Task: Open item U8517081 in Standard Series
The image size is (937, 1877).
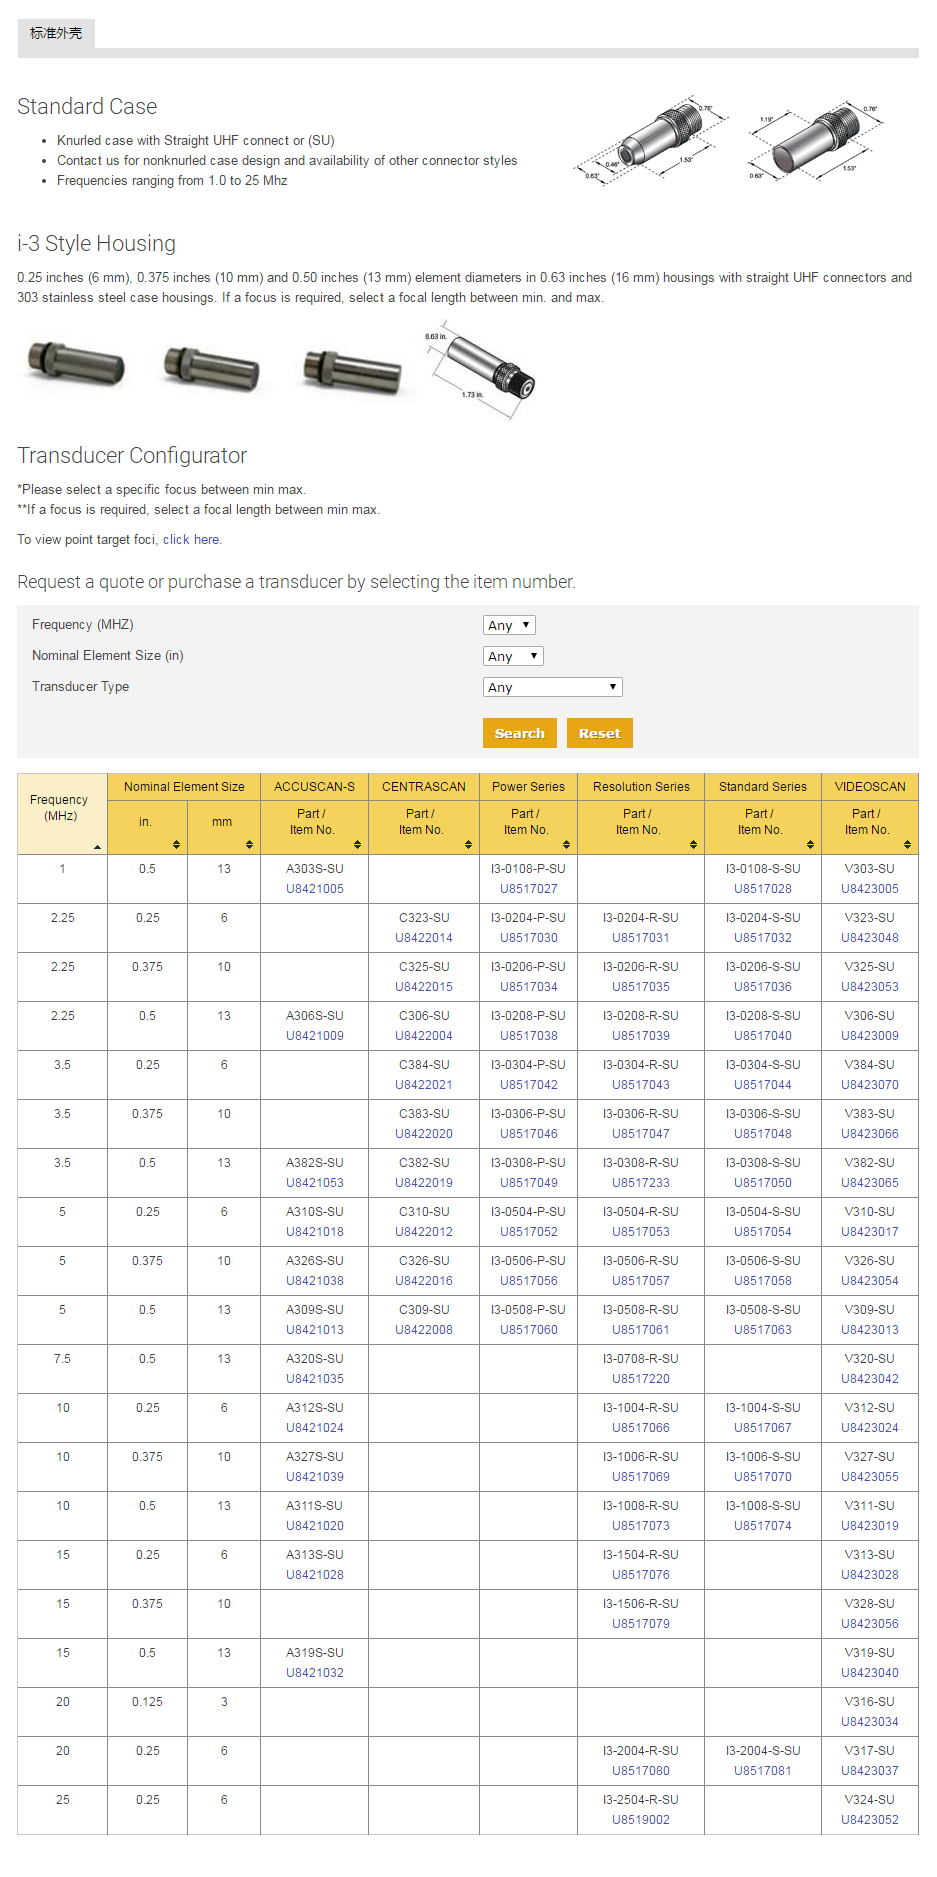Action: click(762, 1771)
